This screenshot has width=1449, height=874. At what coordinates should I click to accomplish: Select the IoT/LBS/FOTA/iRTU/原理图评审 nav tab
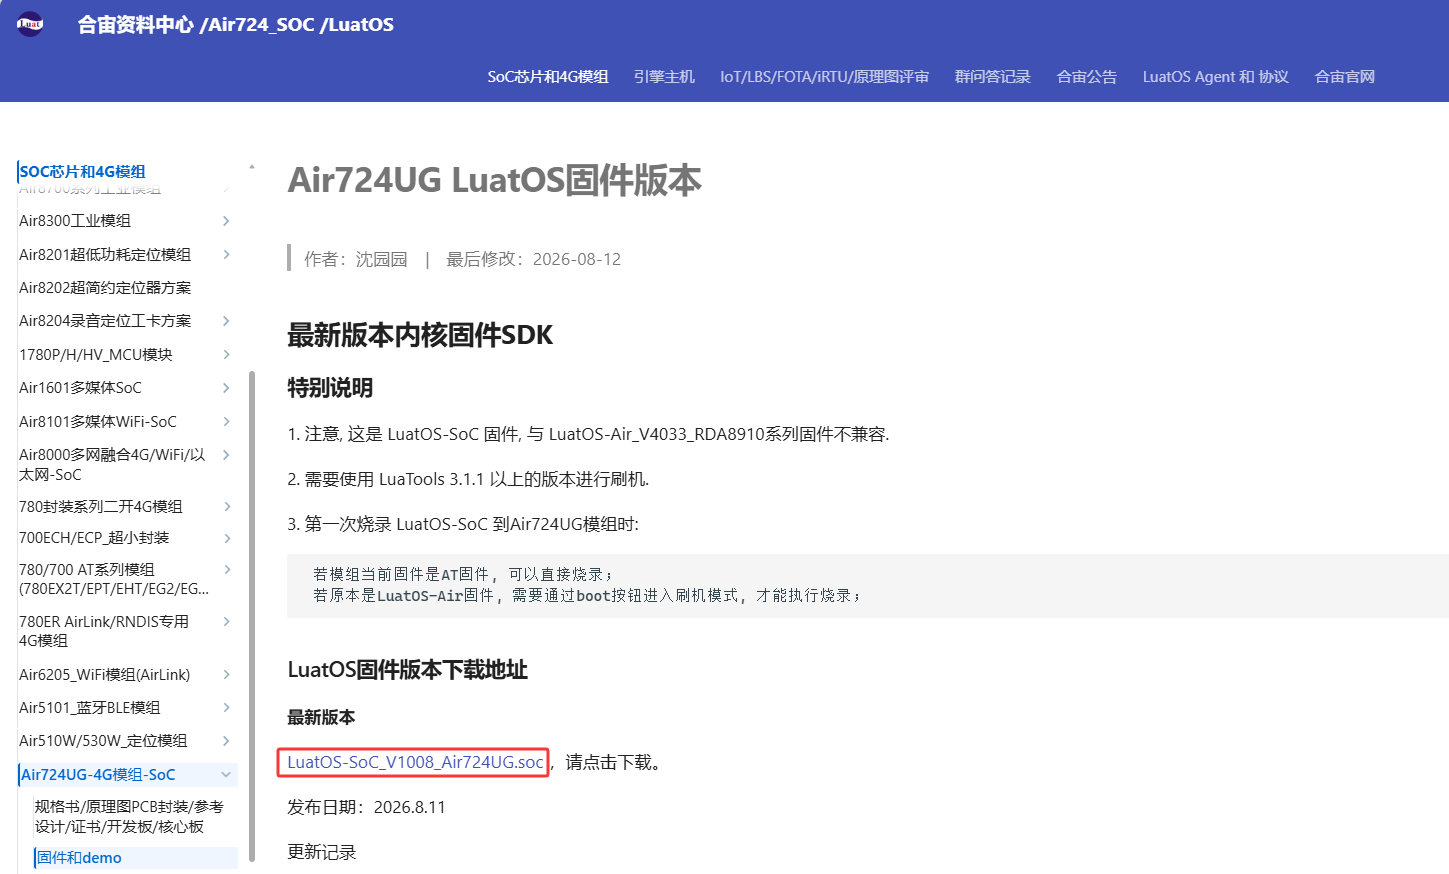click(825, 77)
